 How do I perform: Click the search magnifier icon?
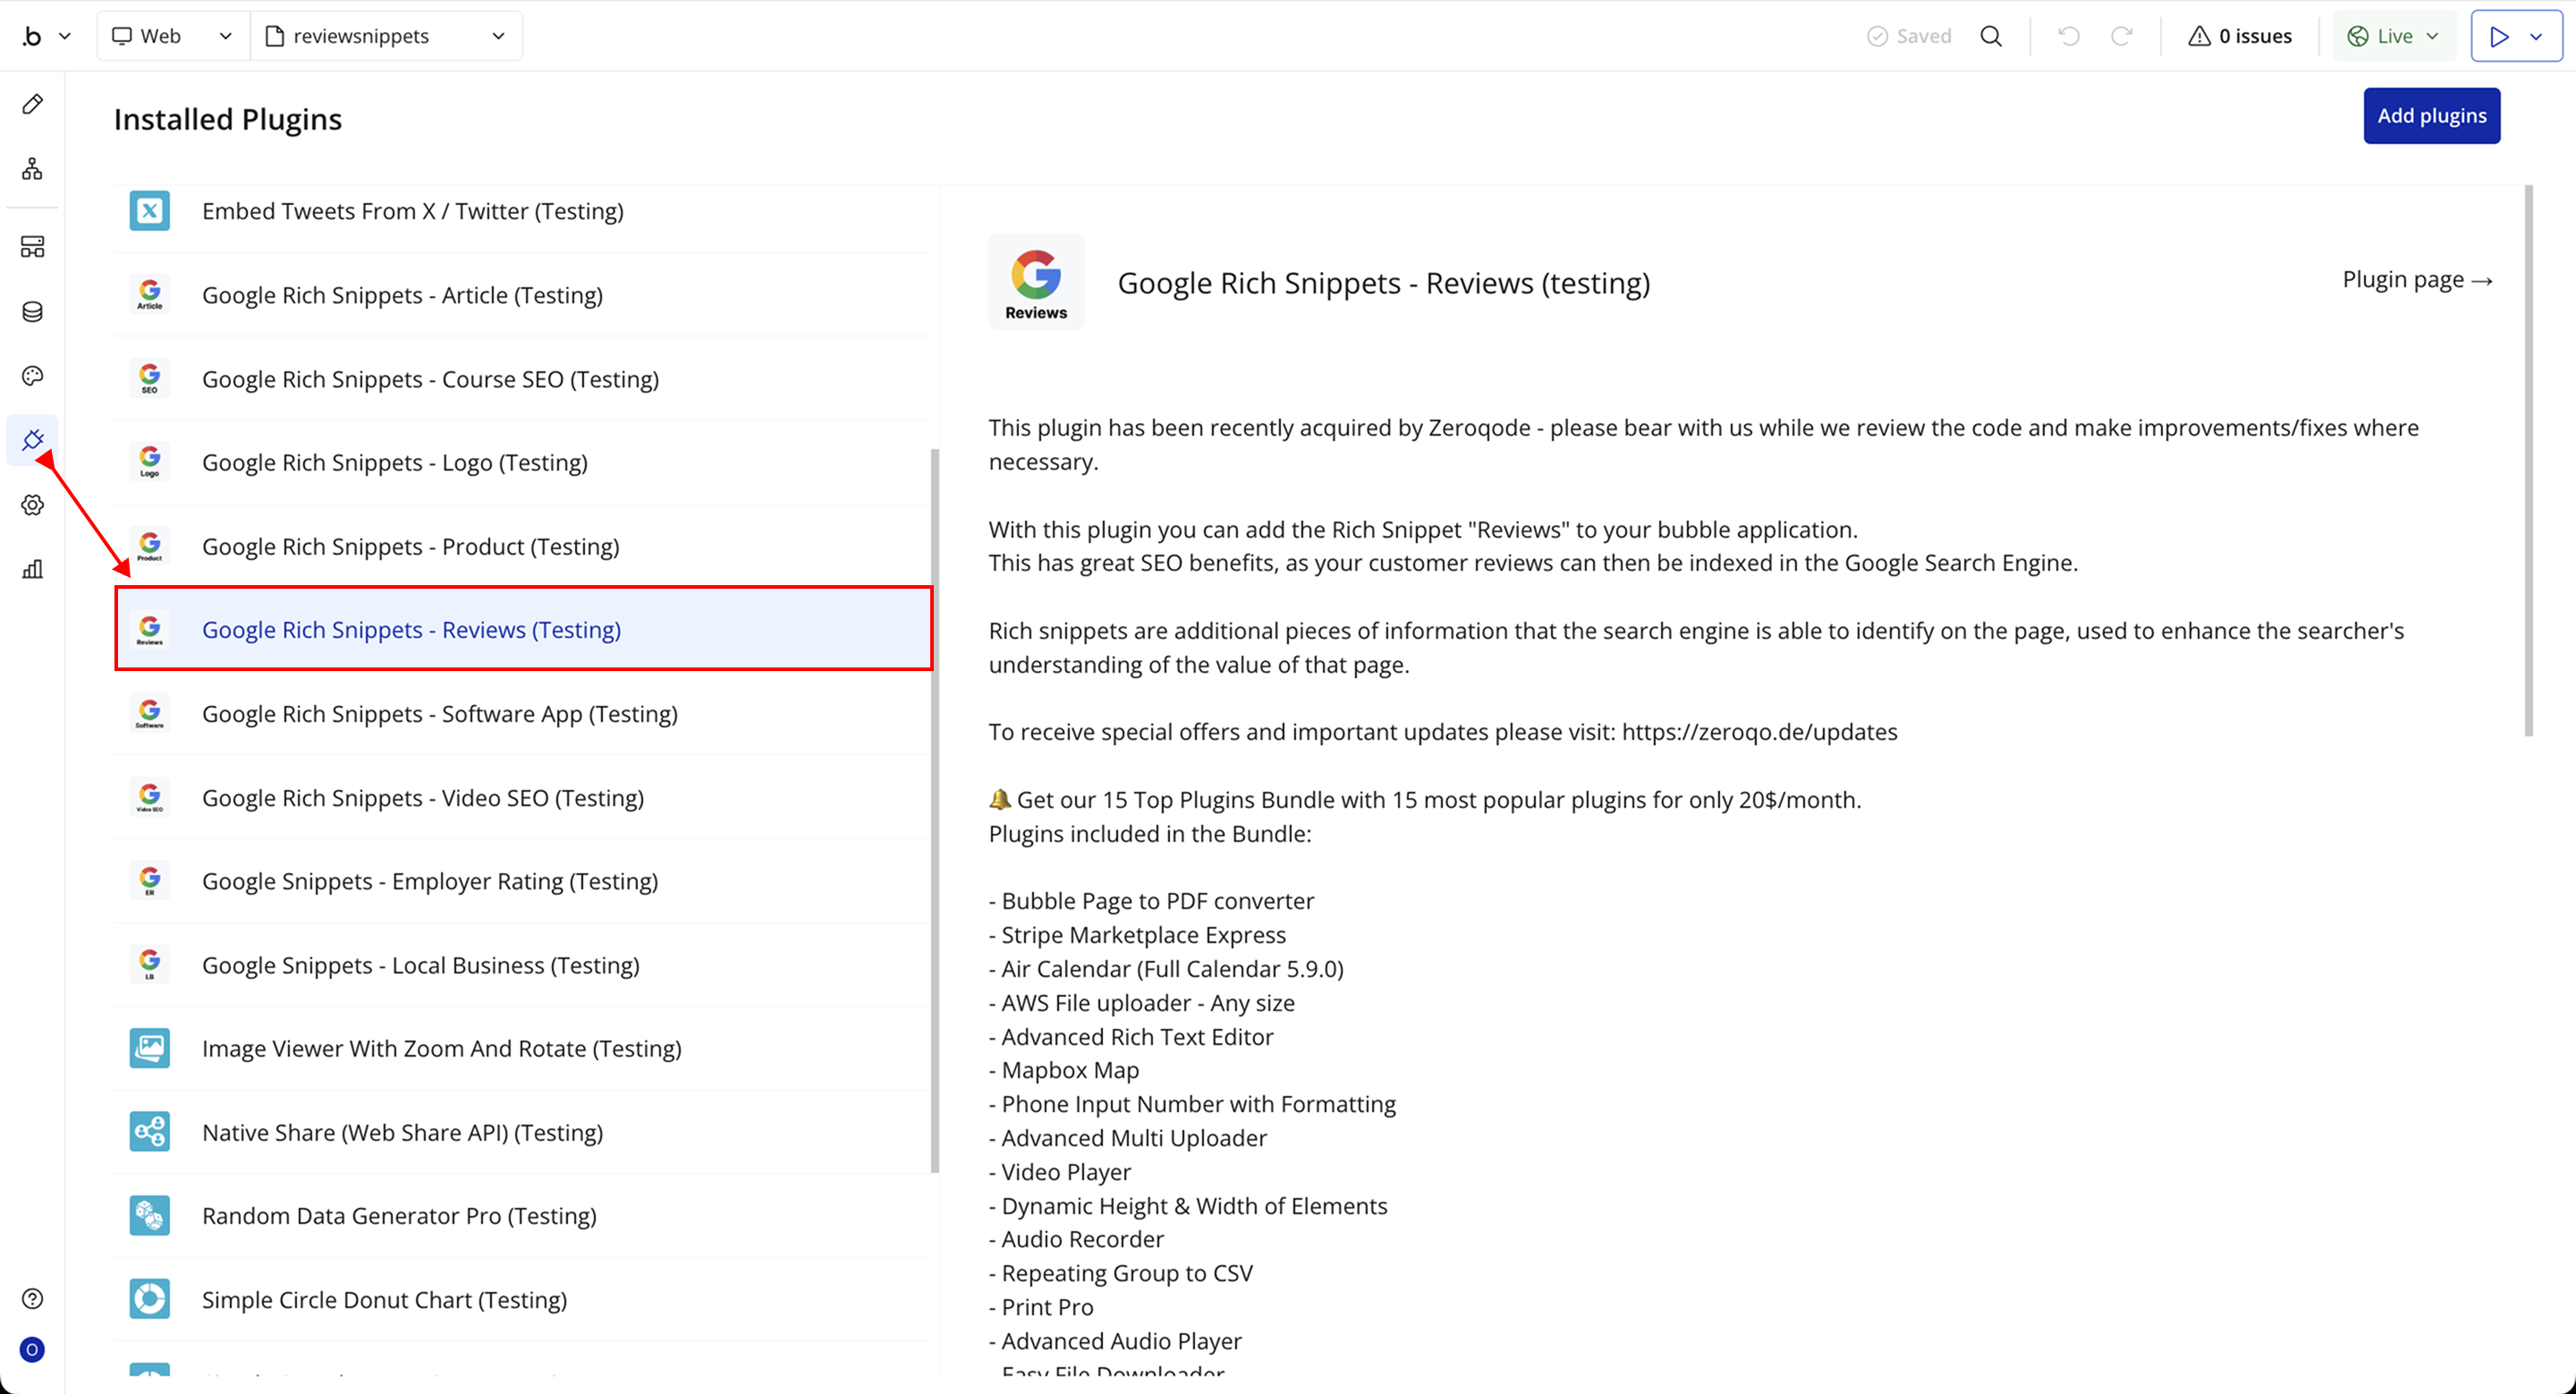[1991, 36]
